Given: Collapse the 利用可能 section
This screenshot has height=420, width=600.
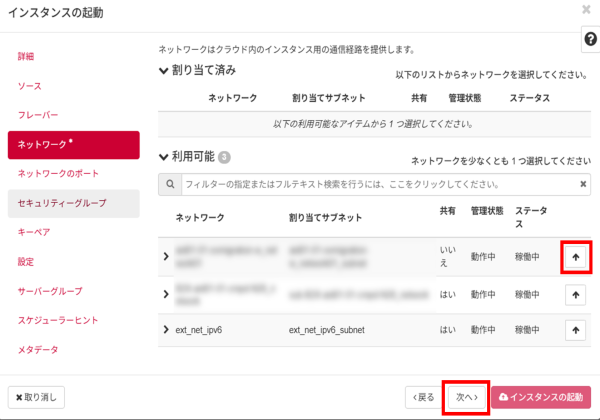Looking at the screenshot, I should (165, 157).
